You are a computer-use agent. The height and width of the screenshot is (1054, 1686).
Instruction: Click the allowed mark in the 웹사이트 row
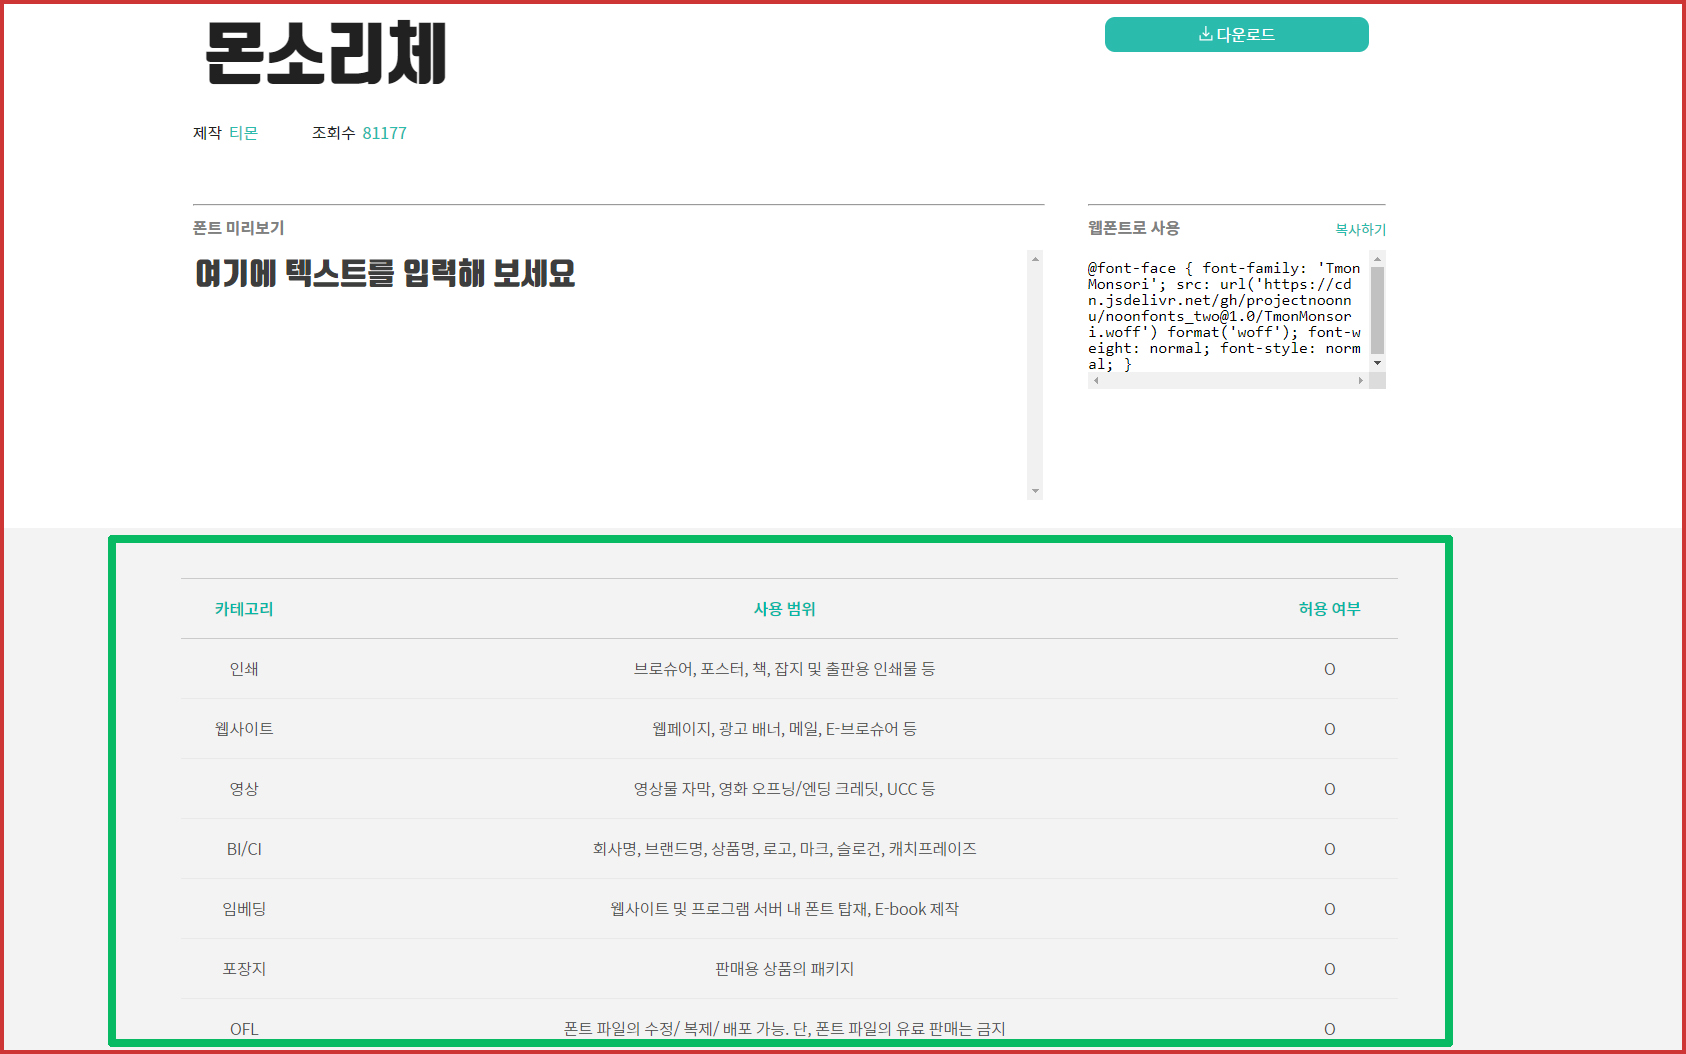[1329, 729]
